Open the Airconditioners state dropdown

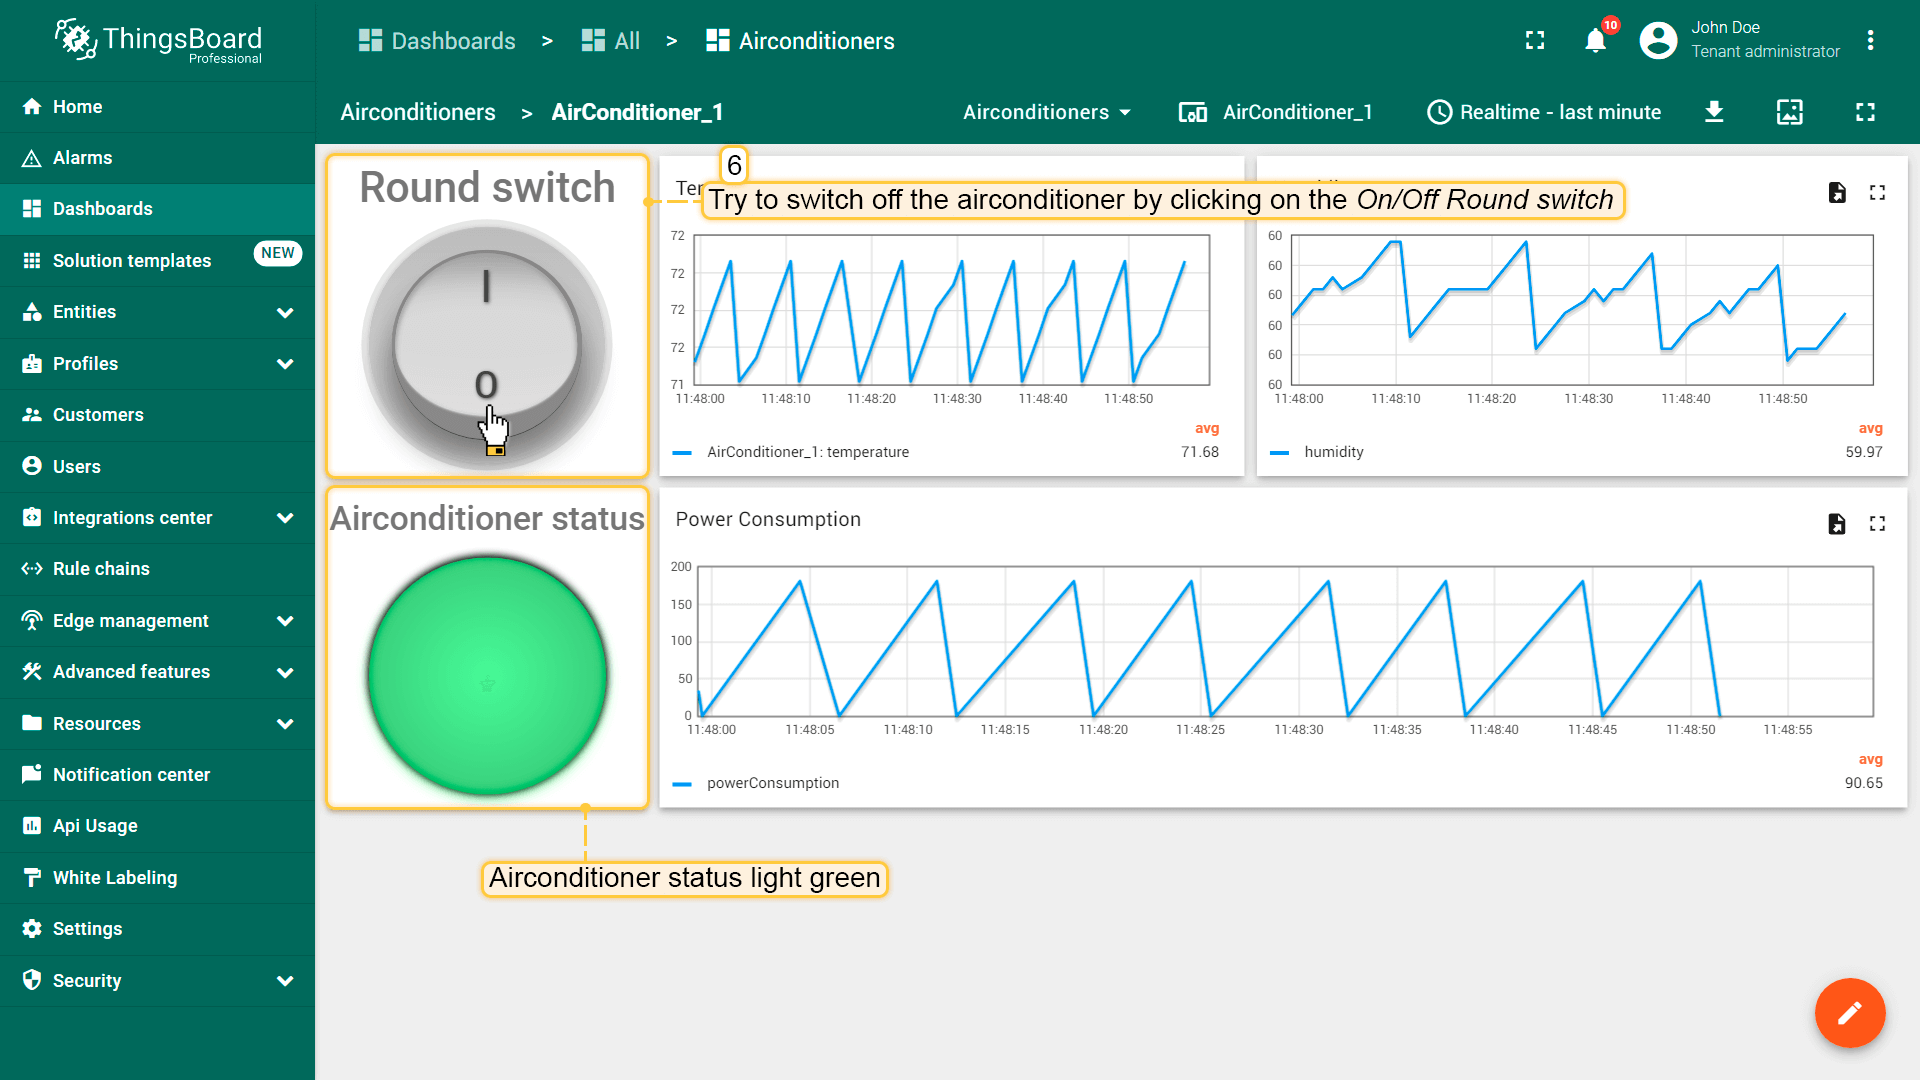1046,112
